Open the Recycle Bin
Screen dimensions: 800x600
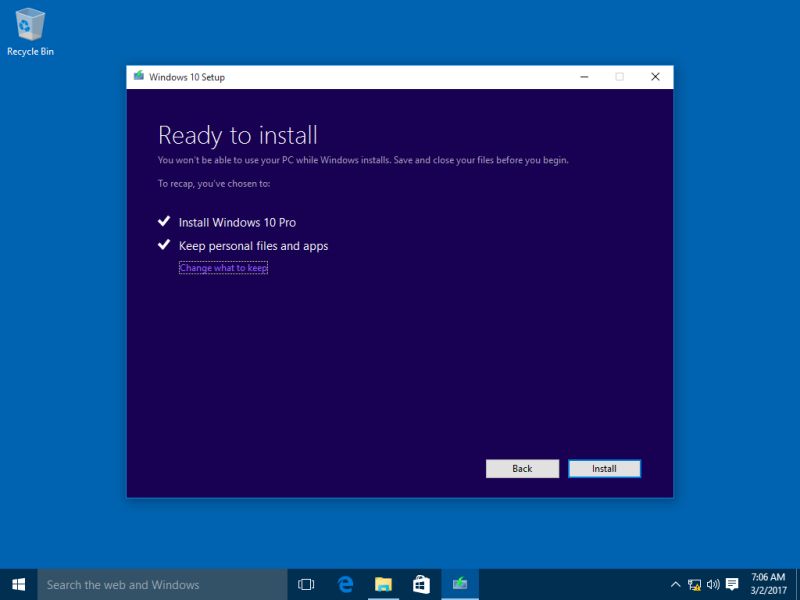(30, 25)
